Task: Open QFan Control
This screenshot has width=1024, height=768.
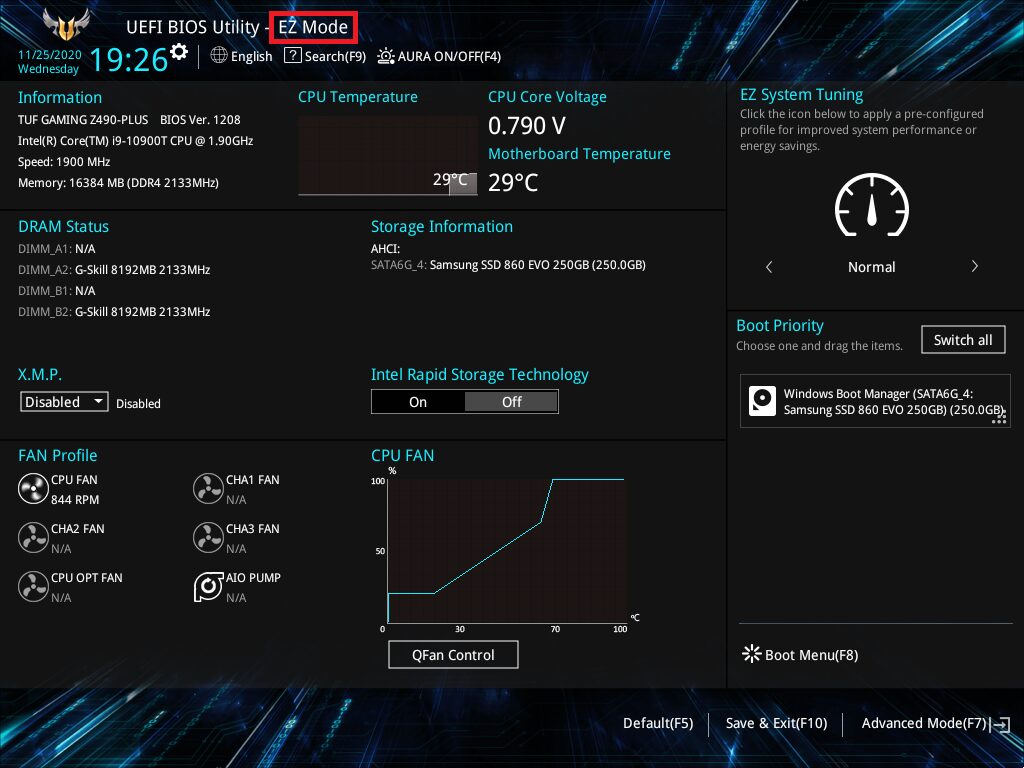Action: tap(453, 654)
